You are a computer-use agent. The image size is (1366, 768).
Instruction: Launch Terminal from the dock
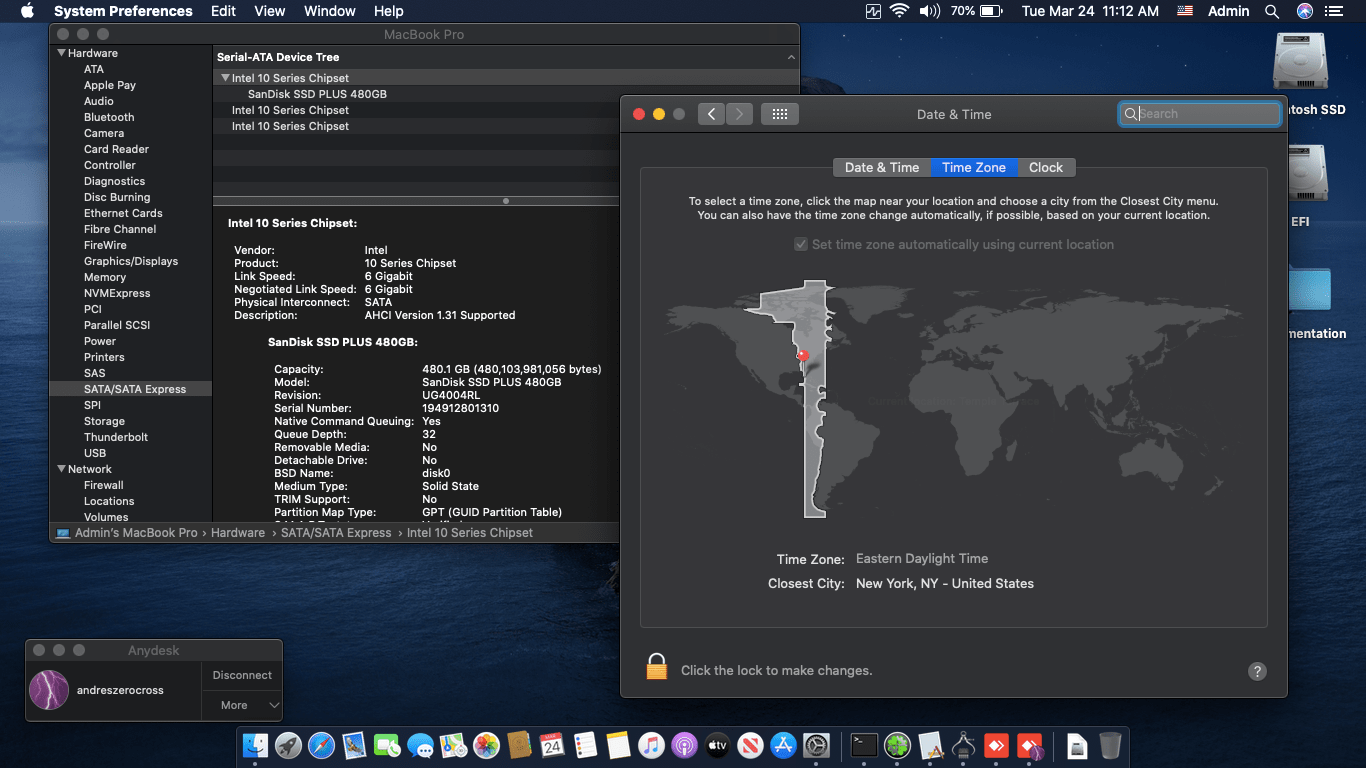[864, 745]
